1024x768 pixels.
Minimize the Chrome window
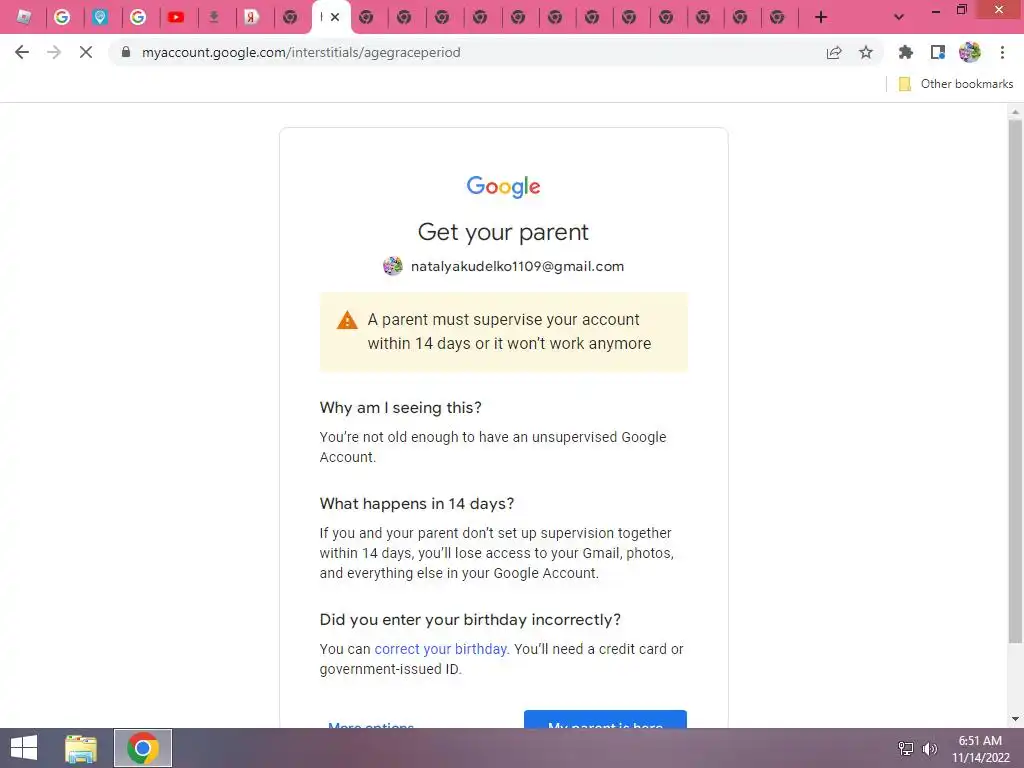click(x=936, y=10)
